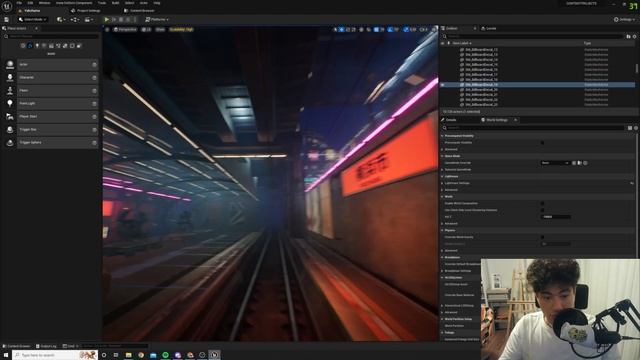Viewport: 640px width, 360px height.
Task: Select the viewport select-mode cursor icon
Action: click(335, 29)
